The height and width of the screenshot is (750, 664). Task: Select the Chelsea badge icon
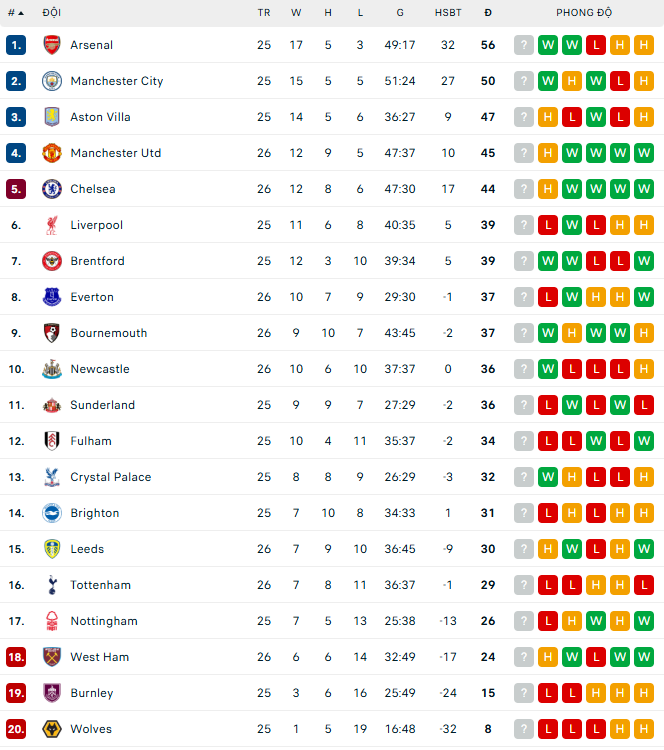pos(52,189)
